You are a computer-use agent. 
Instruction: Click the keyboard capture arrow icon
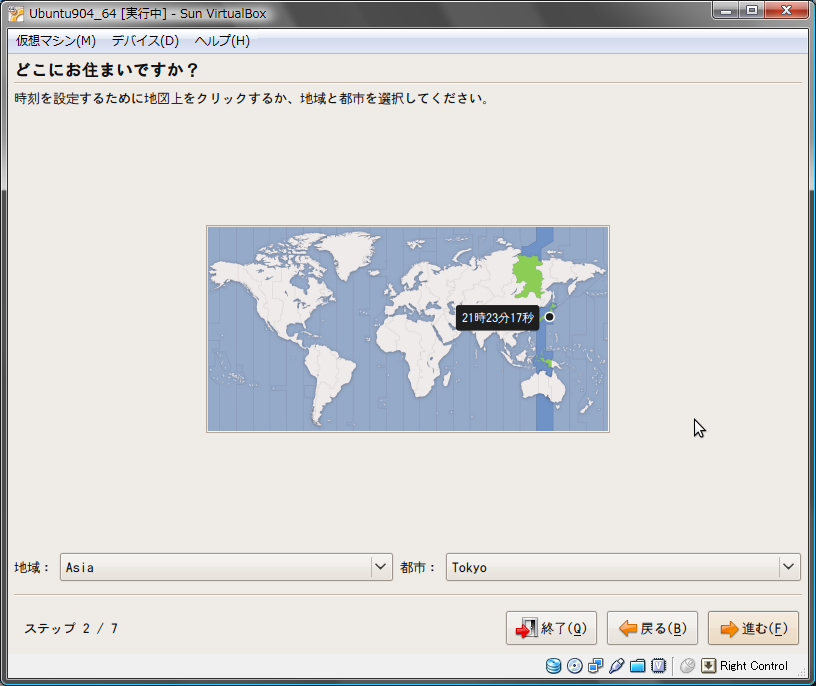tap(708, 666)
